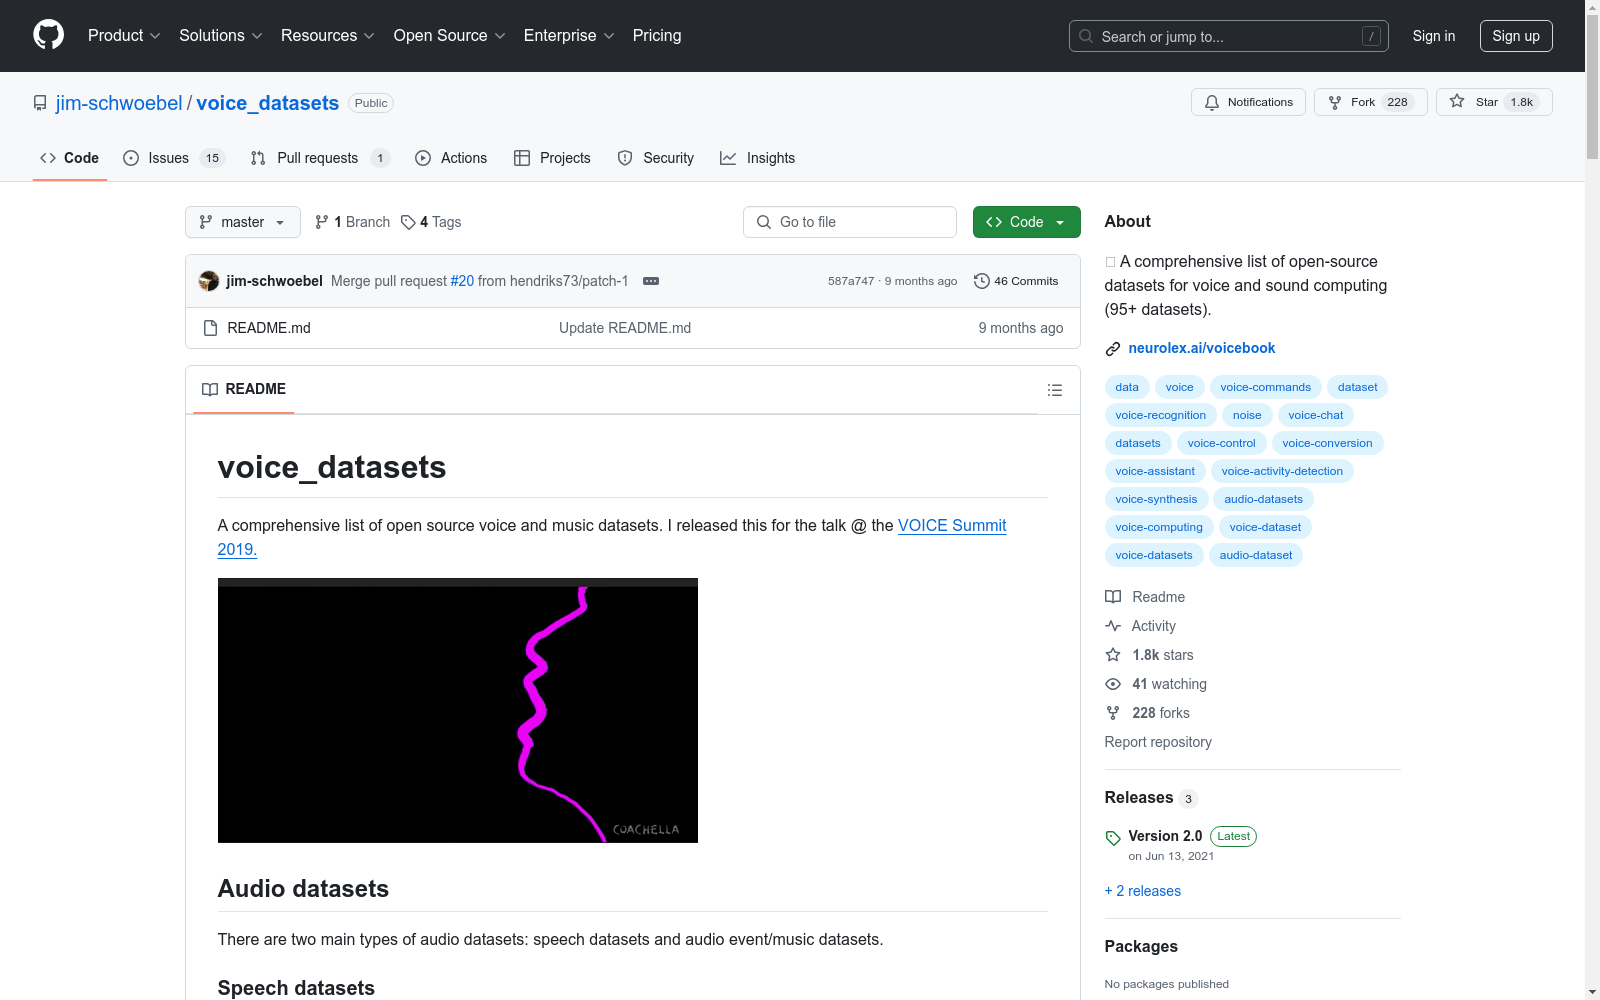Select the README tab
The width and height of the screenshot is (1600, 1000).
(x=244, y=389)
